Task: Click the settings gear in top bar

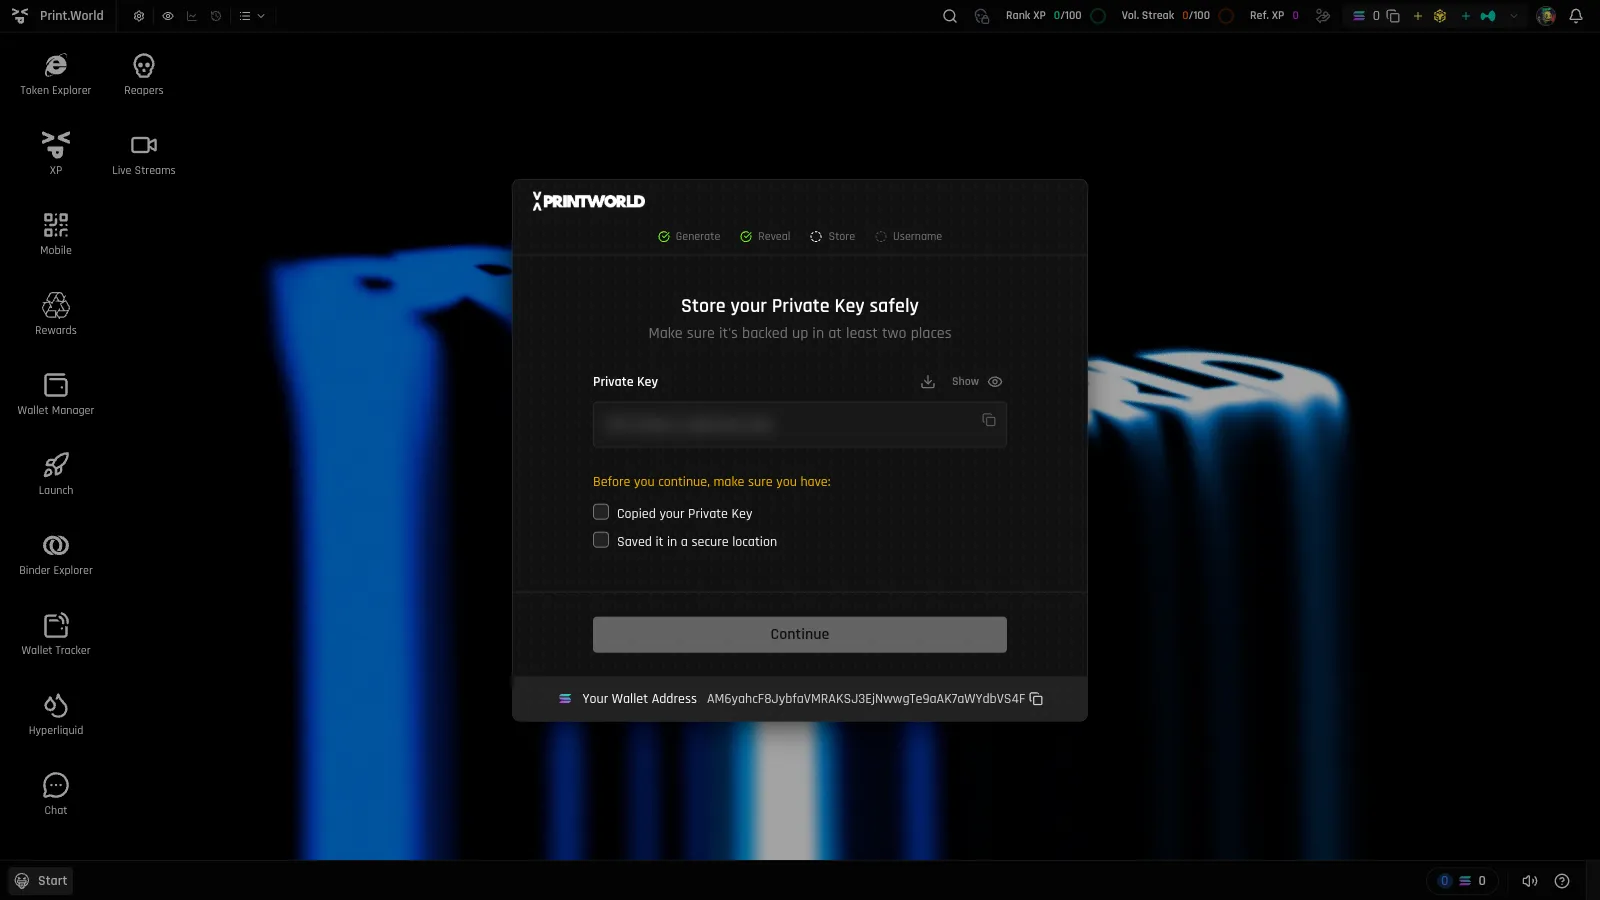Action: click(139, 16)
